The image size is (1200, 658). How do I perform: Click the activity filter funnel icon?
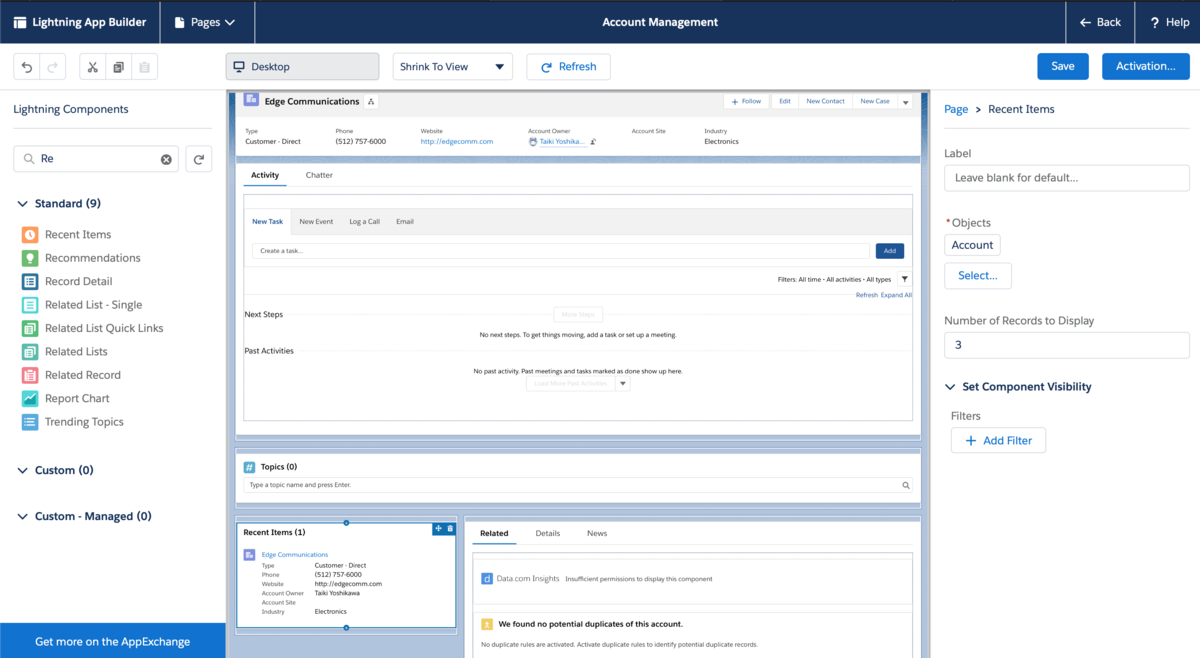click(904, 279)
